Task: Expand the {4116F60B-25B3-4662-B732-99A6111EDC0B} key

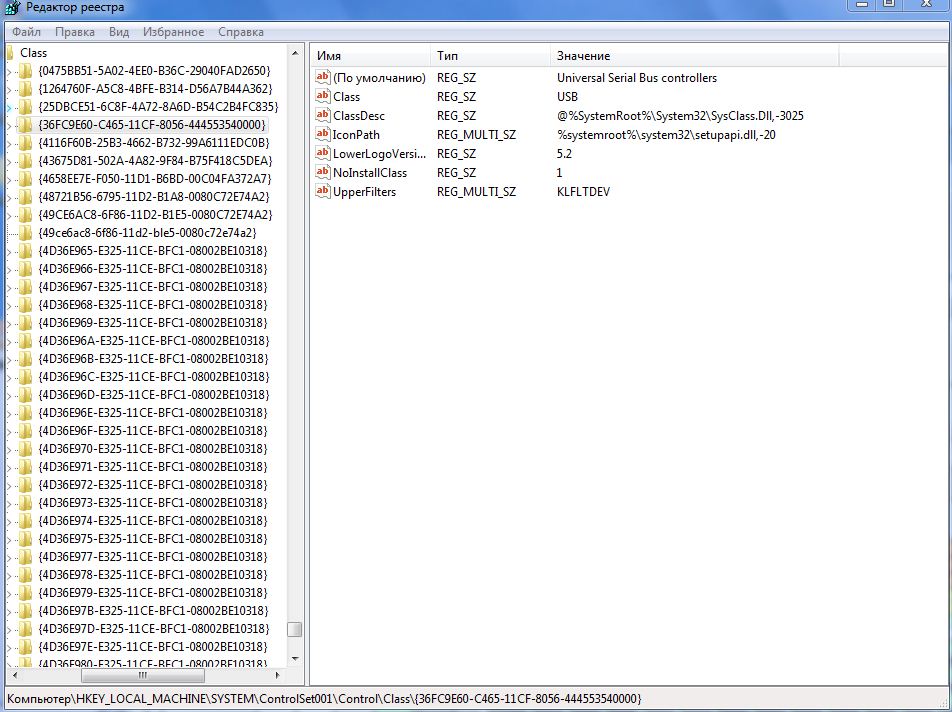Action: 9,144
